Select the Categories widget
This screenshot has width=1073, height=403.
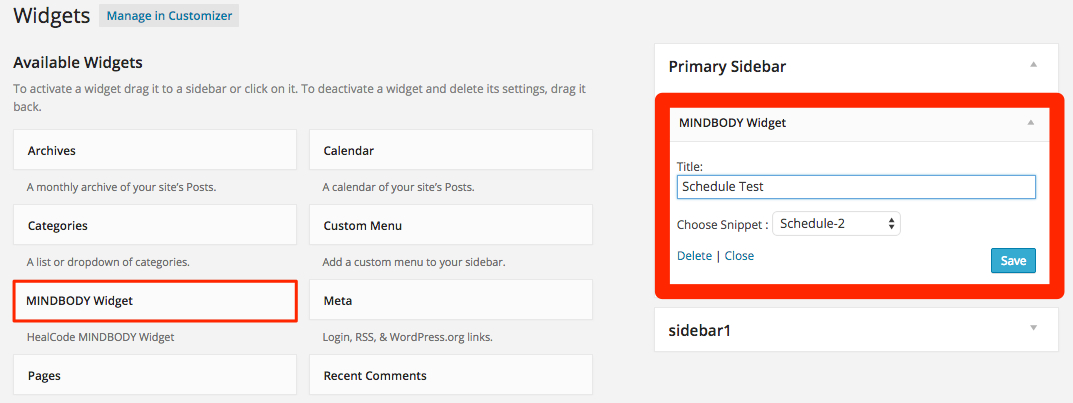(155, 225)
